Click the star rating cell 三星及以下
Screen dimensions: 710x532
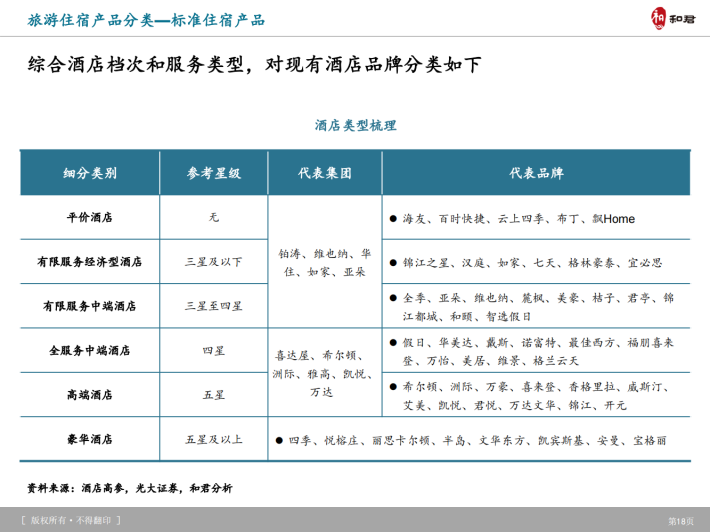click(x=213, y=262)
